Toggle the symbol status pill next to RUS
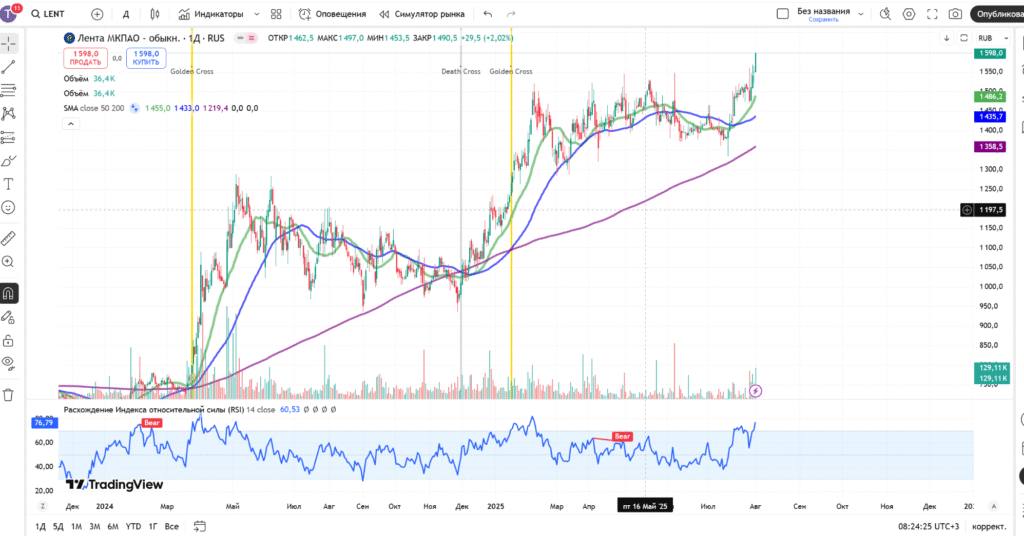 click(246, 38)
